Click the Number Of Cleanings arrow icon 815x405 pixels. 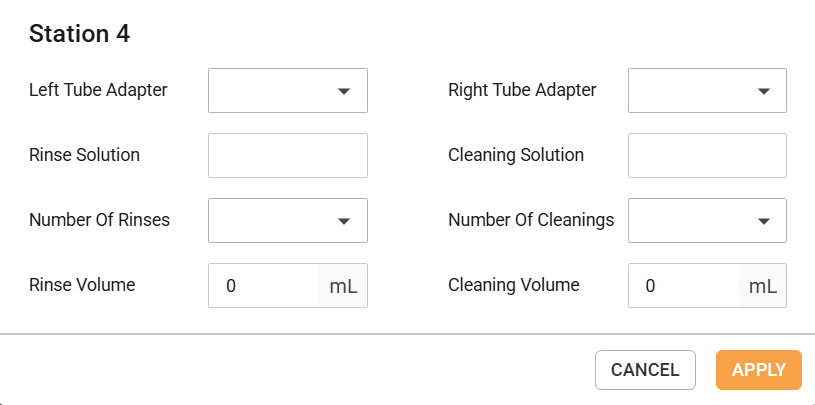764,221
